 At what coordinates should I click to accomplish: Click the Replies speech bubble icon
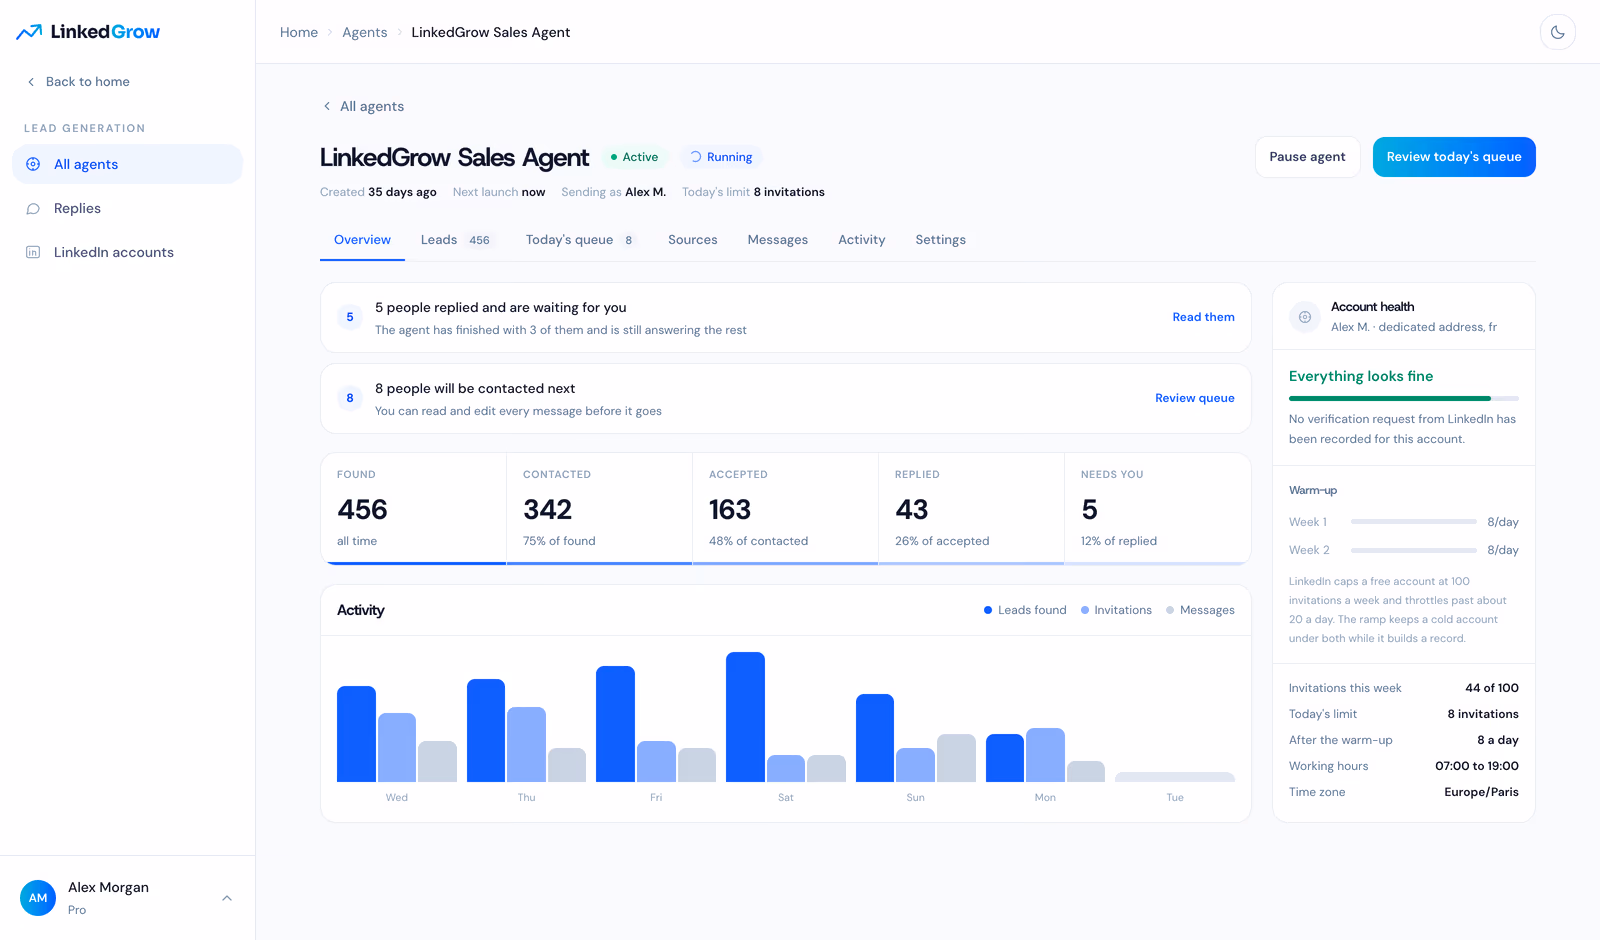click(x=33, y=208)
